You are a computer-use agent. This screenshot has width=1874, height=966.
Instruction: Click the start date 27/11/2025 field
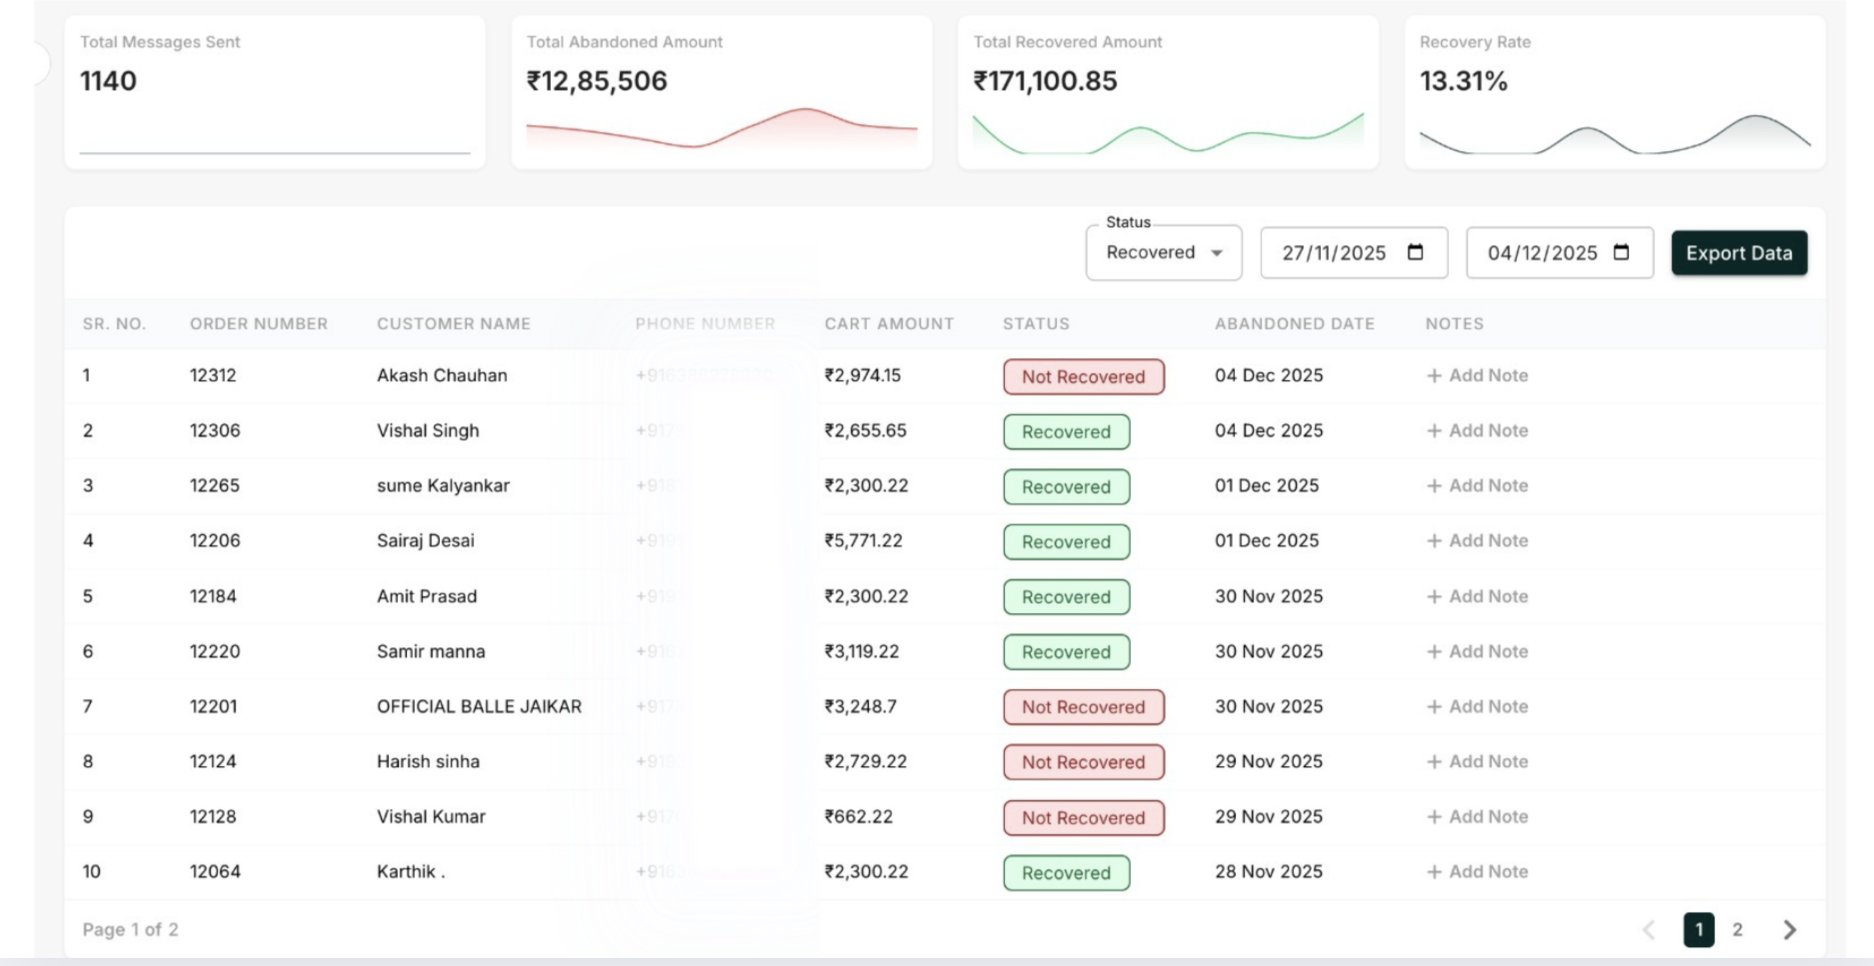pyautogui.click(x=1334, y=253)
